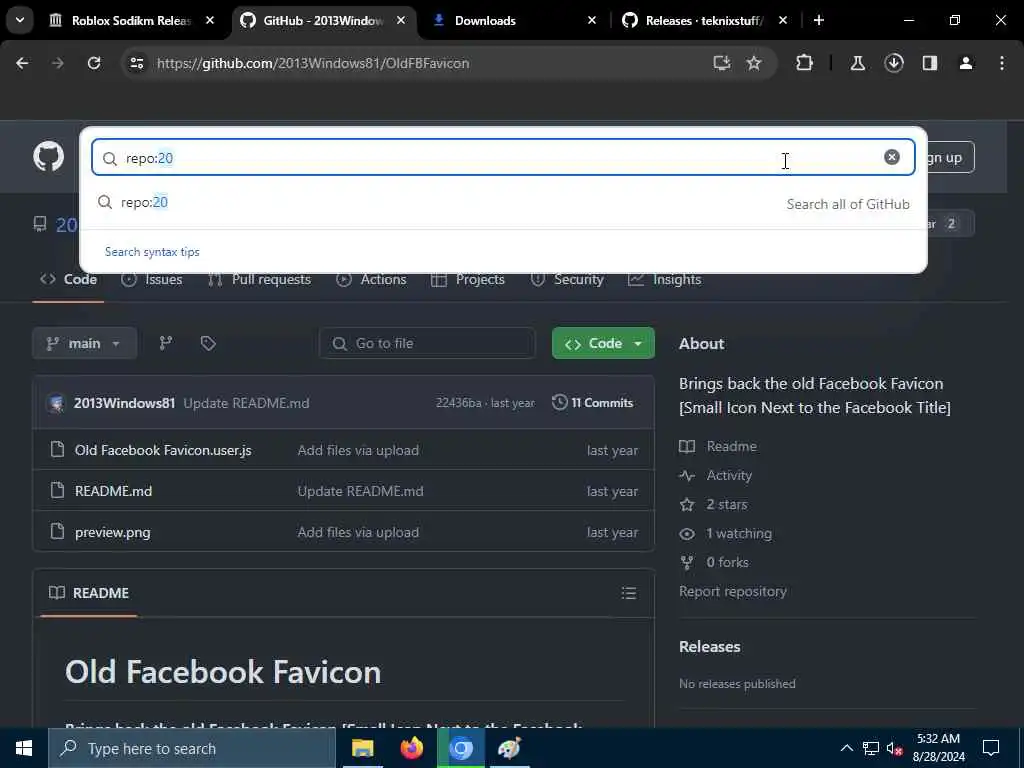Open the Chrome three-dot menu
Image resolution: width=1024 pixels, height=768 pixels.
(x=1002, y=63)
